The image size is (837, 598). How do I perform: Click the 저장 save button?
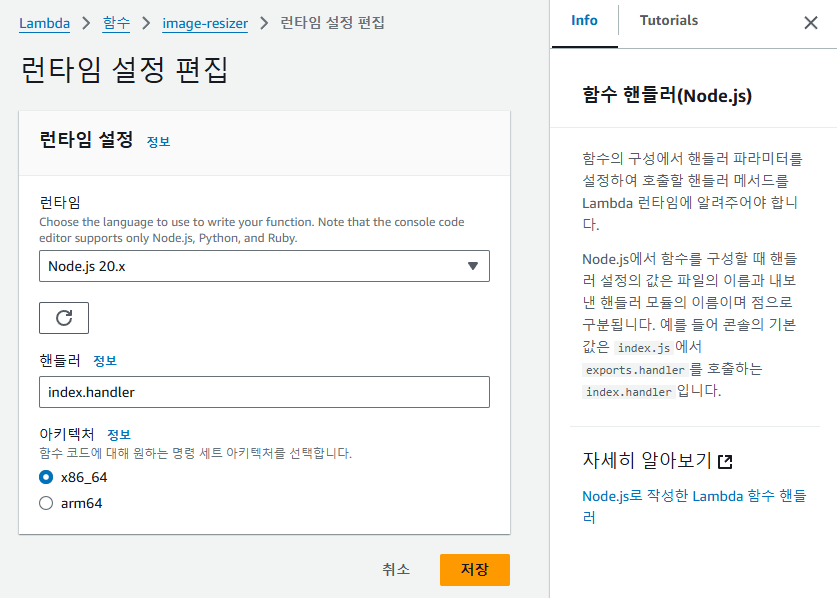point(475,569)
